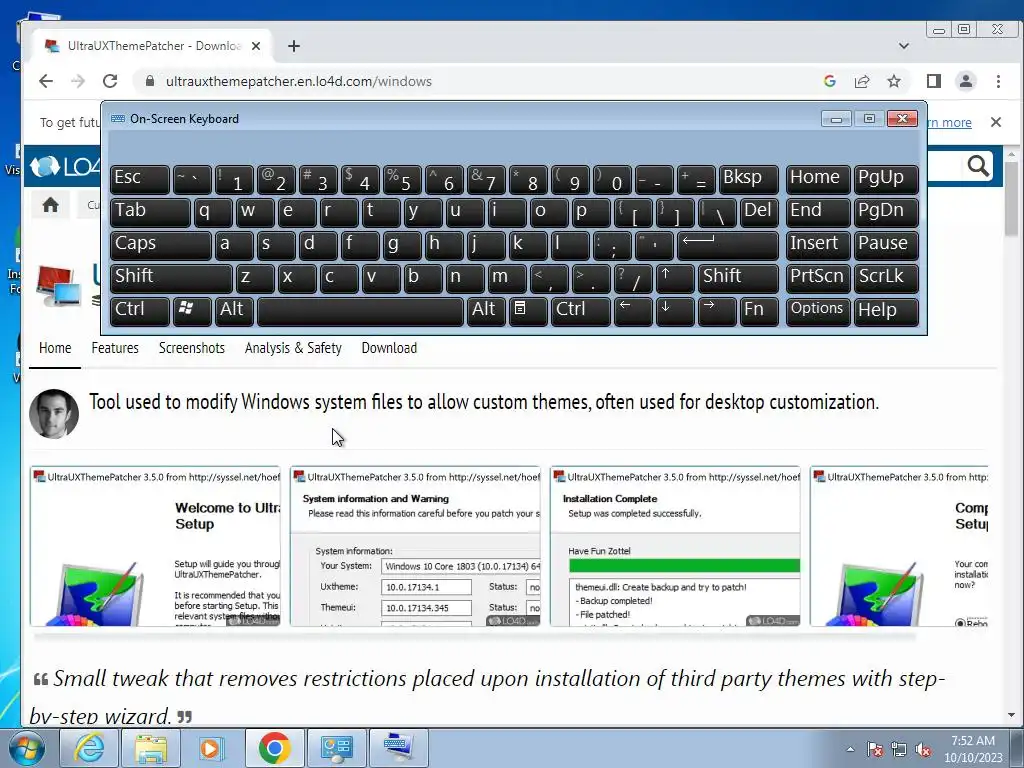The height and width of the screenshot is (768, 1024).
Task: Bookmark this page with star icon
Action: [894, 81]
